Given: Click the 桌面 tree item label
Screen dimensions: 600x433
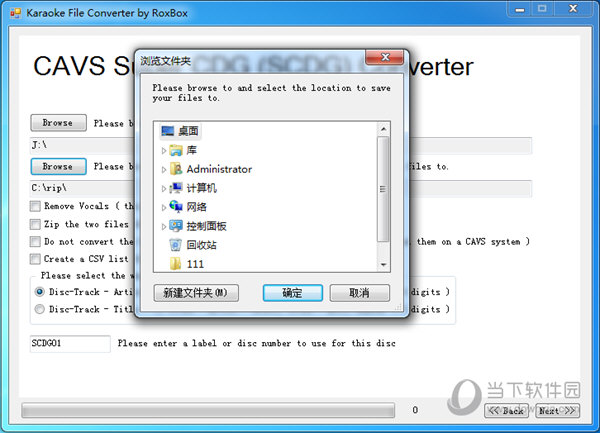Looking at the screenshot, I should [188, 131].
